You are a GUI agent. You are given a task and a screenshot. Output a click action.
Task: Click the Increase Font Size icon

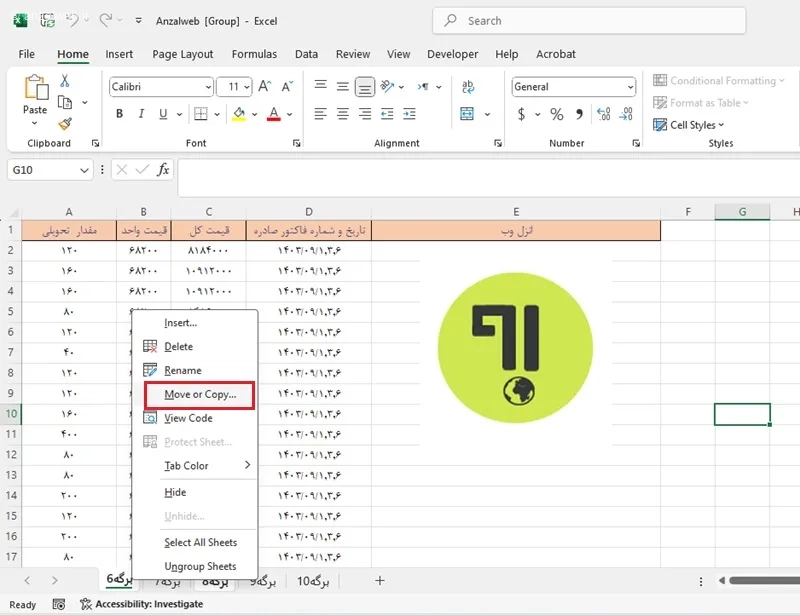pyautogui.click(x=264, y=86)
